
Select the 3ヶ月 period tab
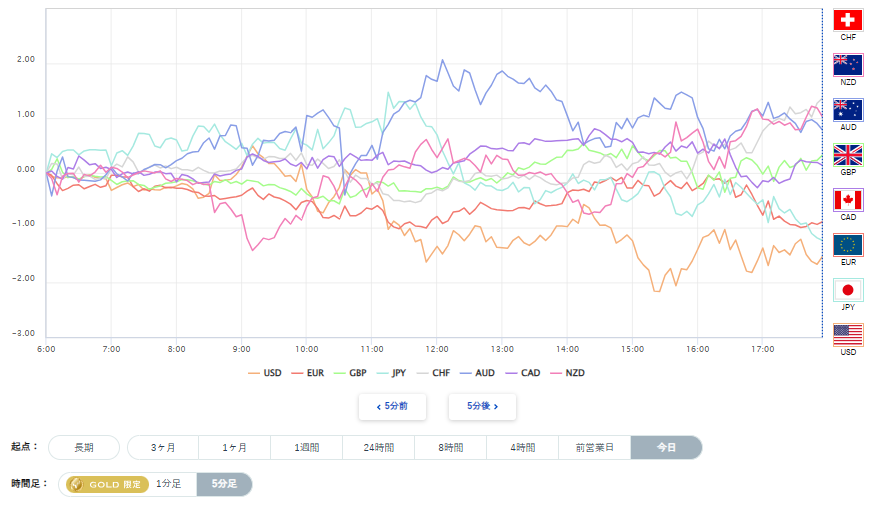pos(163,447)
